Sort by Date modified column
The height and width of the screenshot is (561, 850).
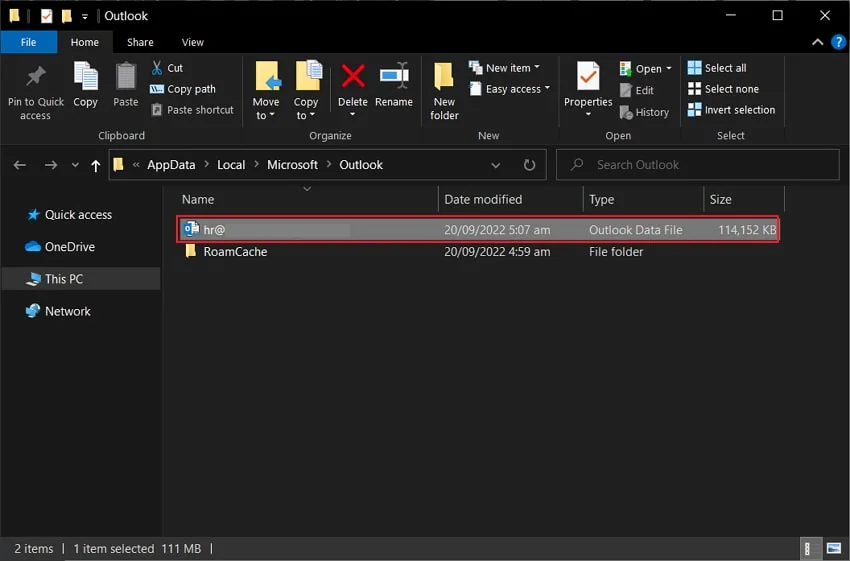click(510, 199)
